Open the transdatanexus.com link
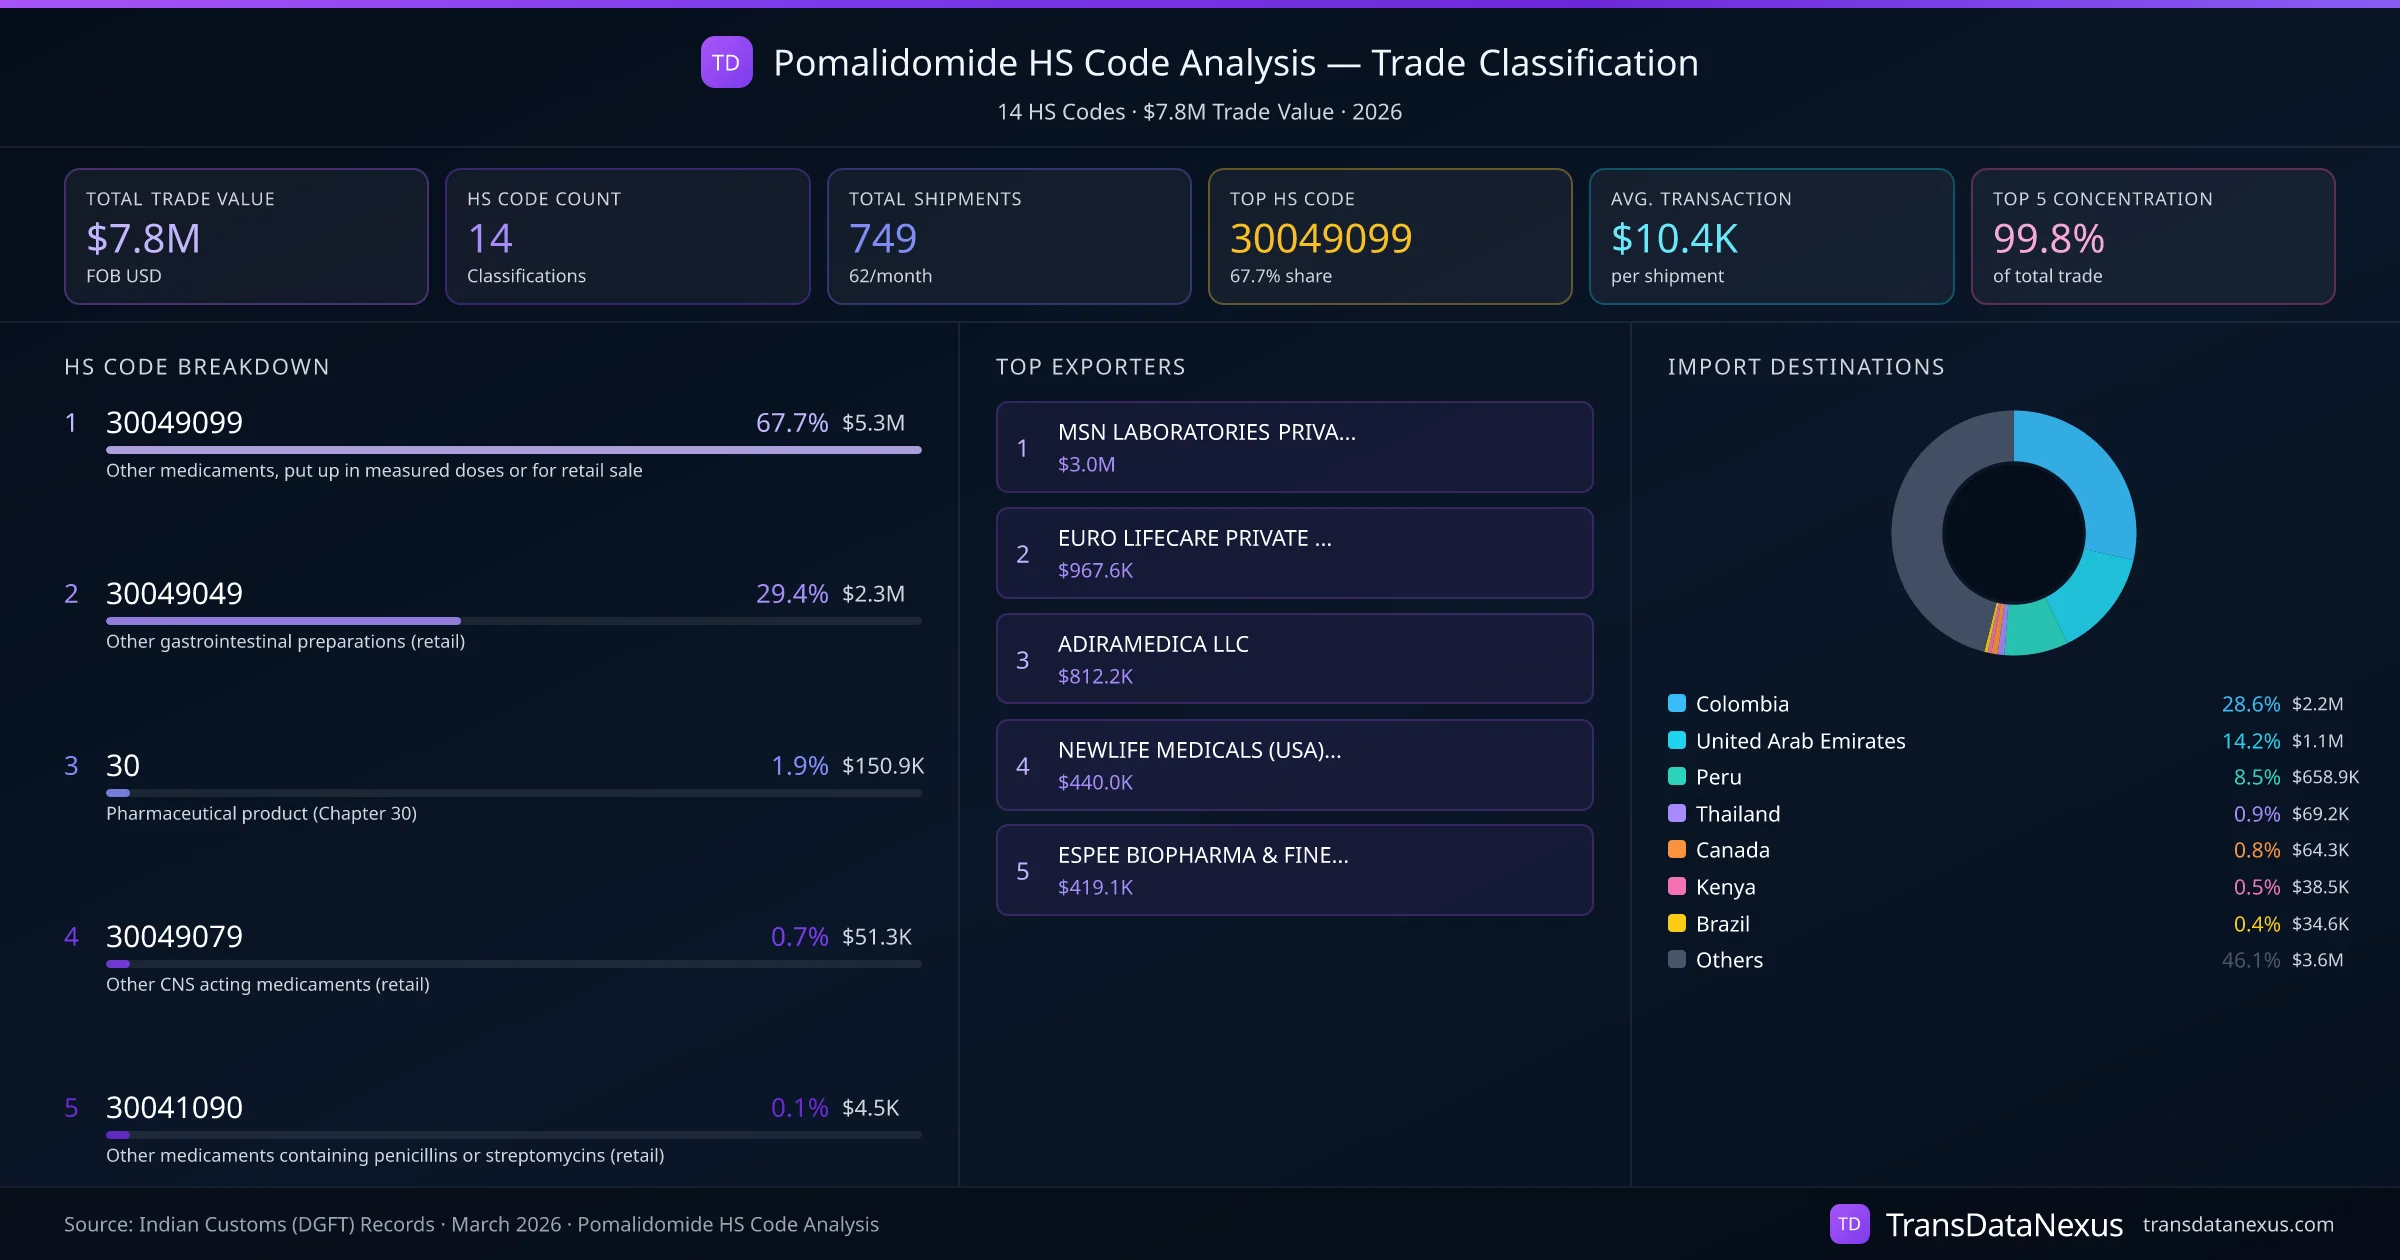 click(2237, 1224)
